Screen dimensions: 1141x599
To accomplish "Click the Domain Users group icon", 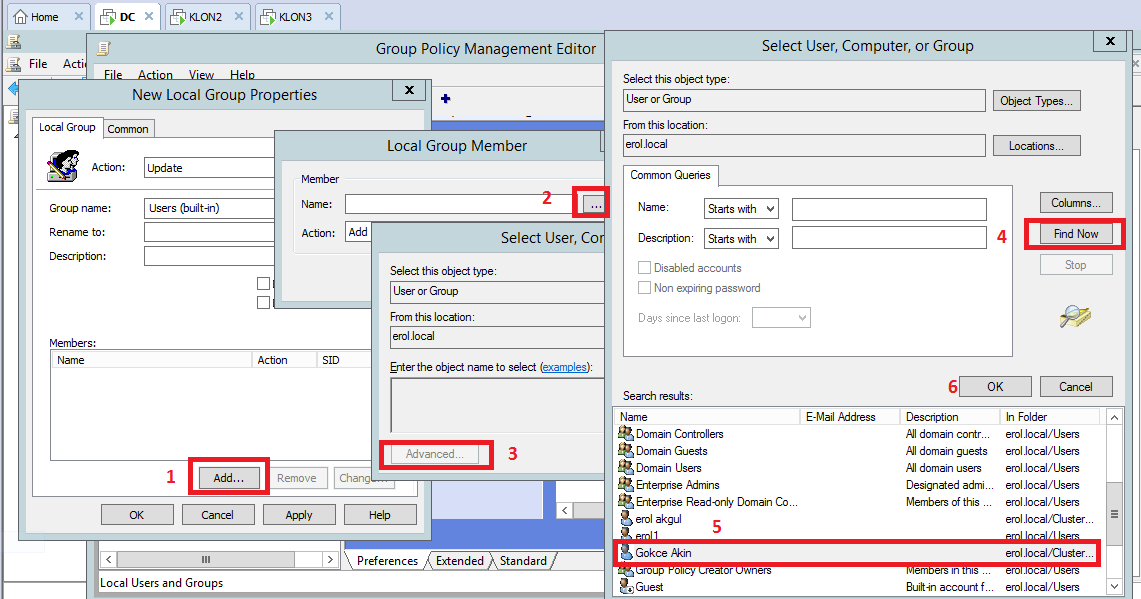I will coord(626,468).
